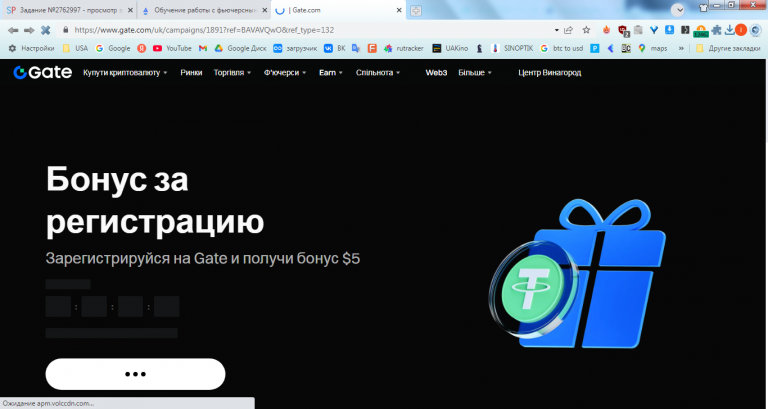This screenshot has width=768, height=409.
Task: Expand the Купити криптовалюту menu
Action: click(125, 72)
